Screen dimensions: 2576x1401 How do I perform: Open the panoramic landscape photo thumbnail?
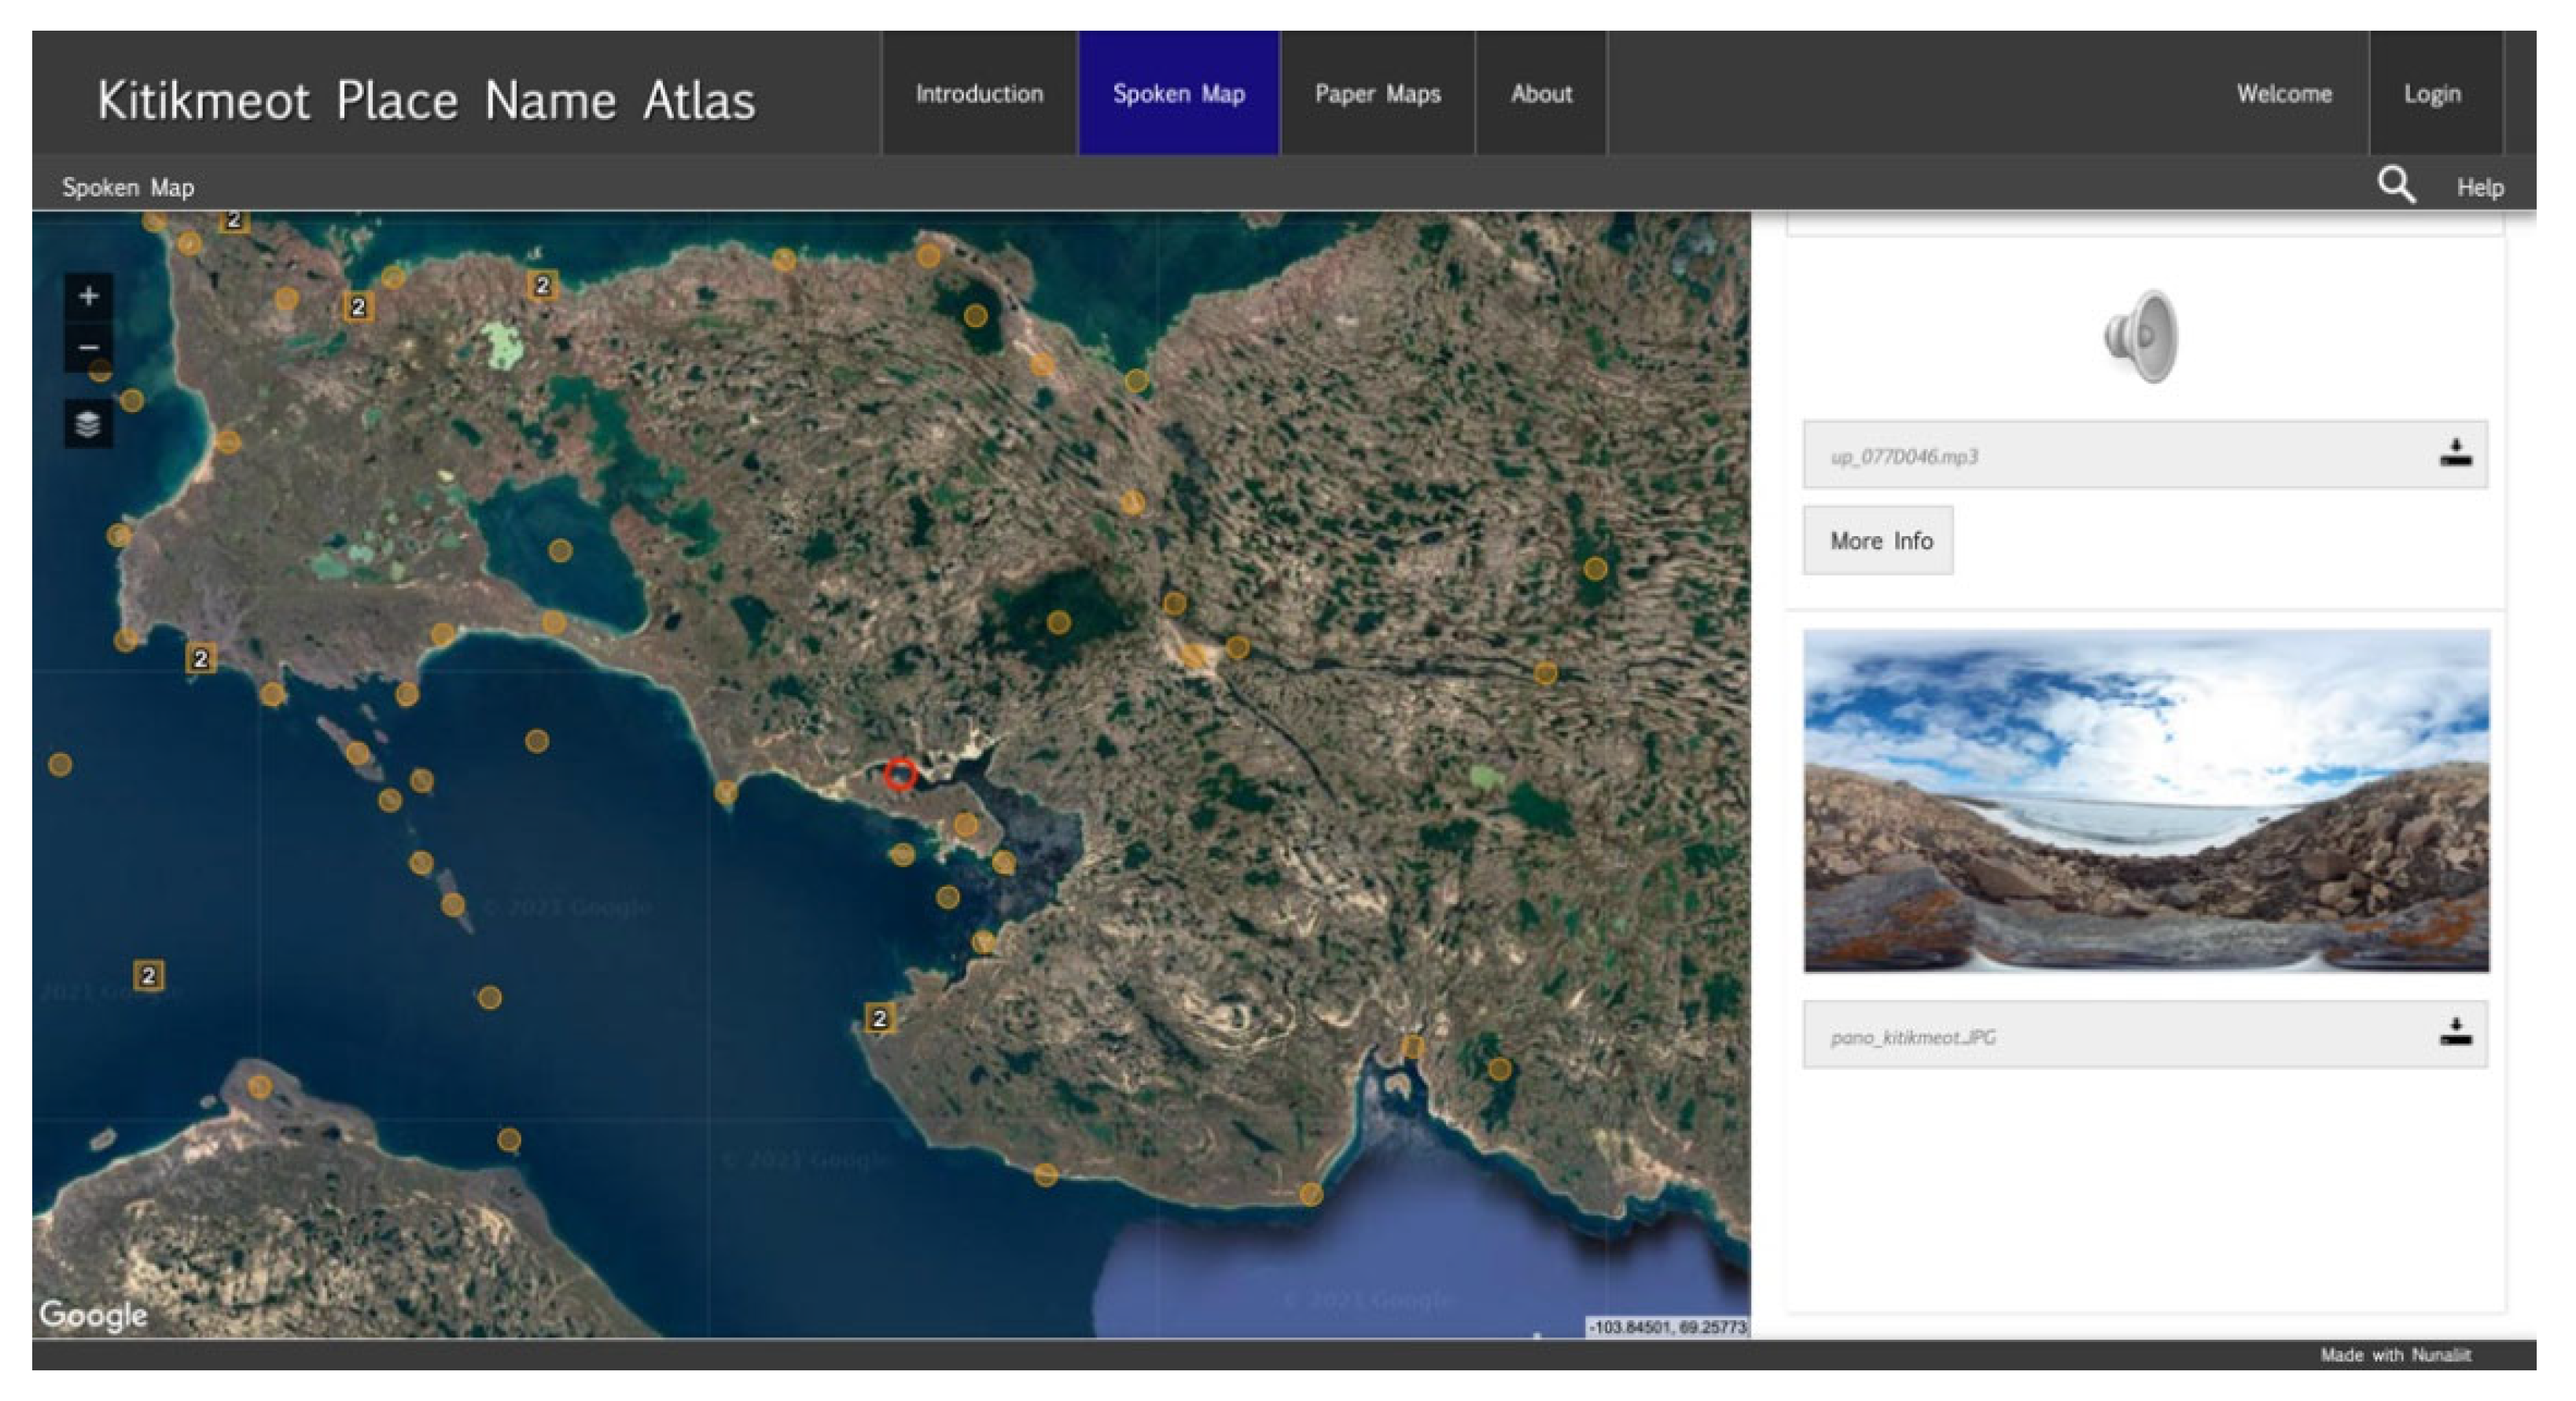pos(2145,800)
